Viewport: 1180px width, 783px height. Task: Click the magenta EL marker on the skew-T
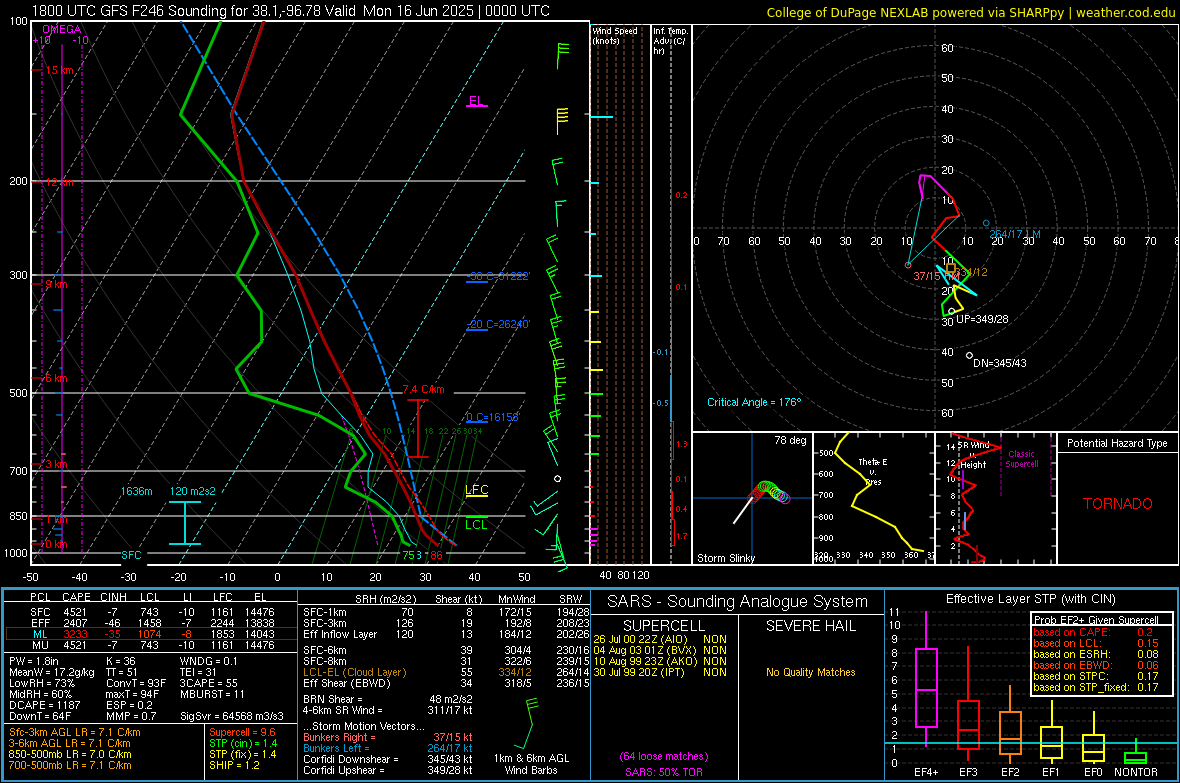click(x=476, y=101)
